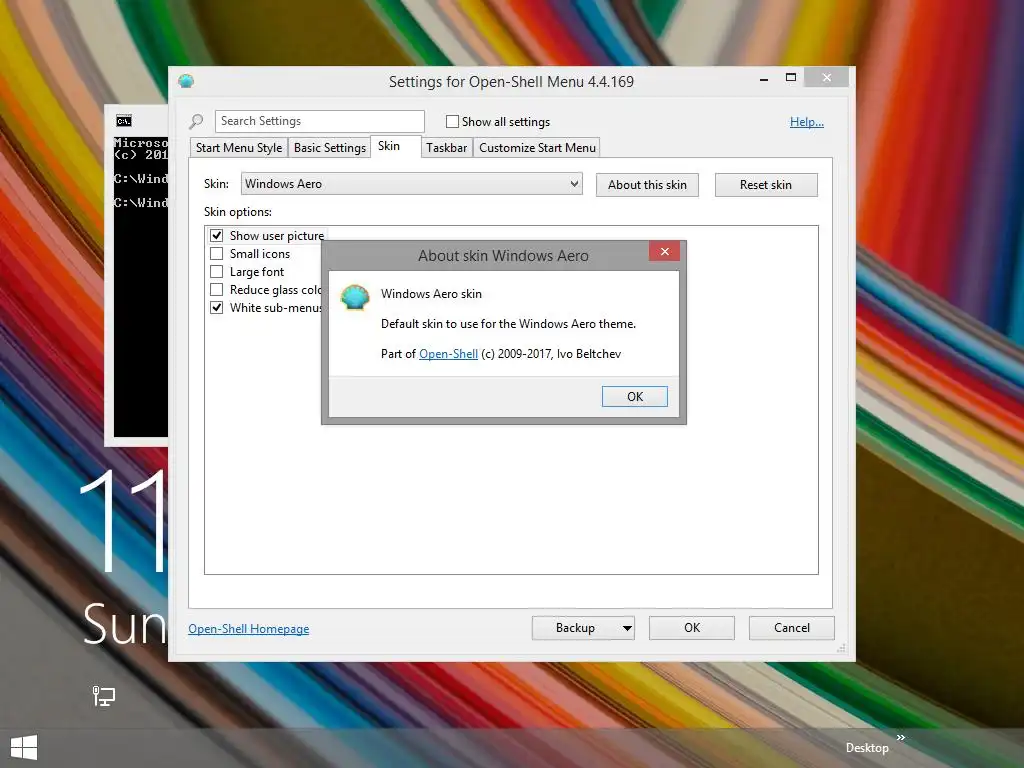Screen dimensions: 1024x768
Task: Click the Windows Start button on the taskbar
Action: coord(24,748)
